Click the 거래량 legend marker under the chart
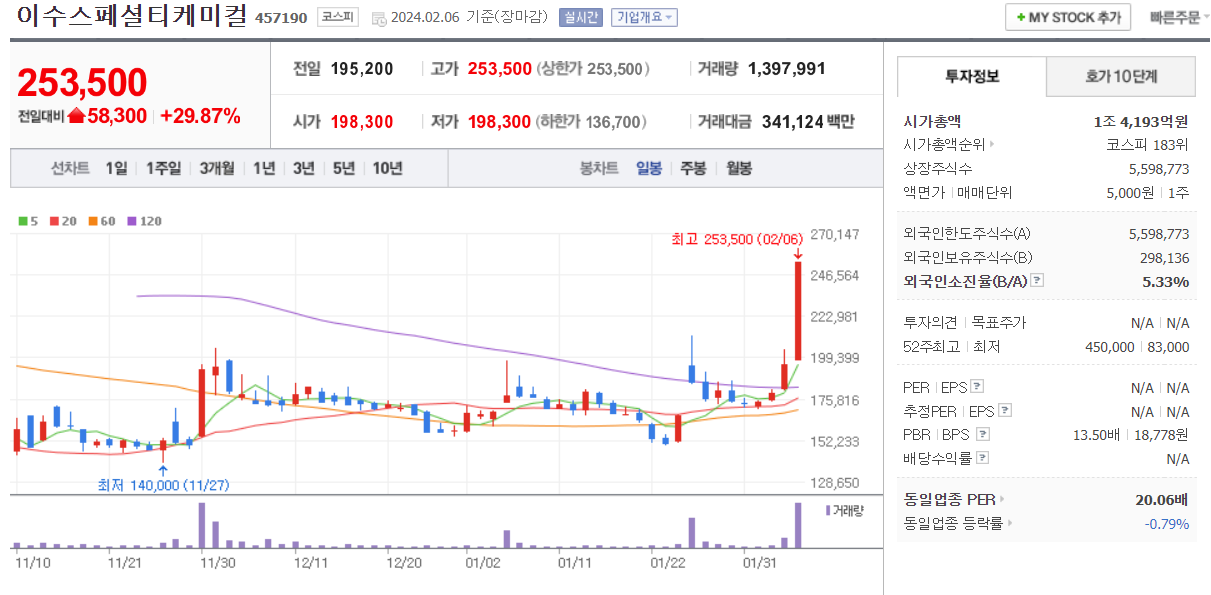Viewport: 1211px width, 595px height. [828, 510]
